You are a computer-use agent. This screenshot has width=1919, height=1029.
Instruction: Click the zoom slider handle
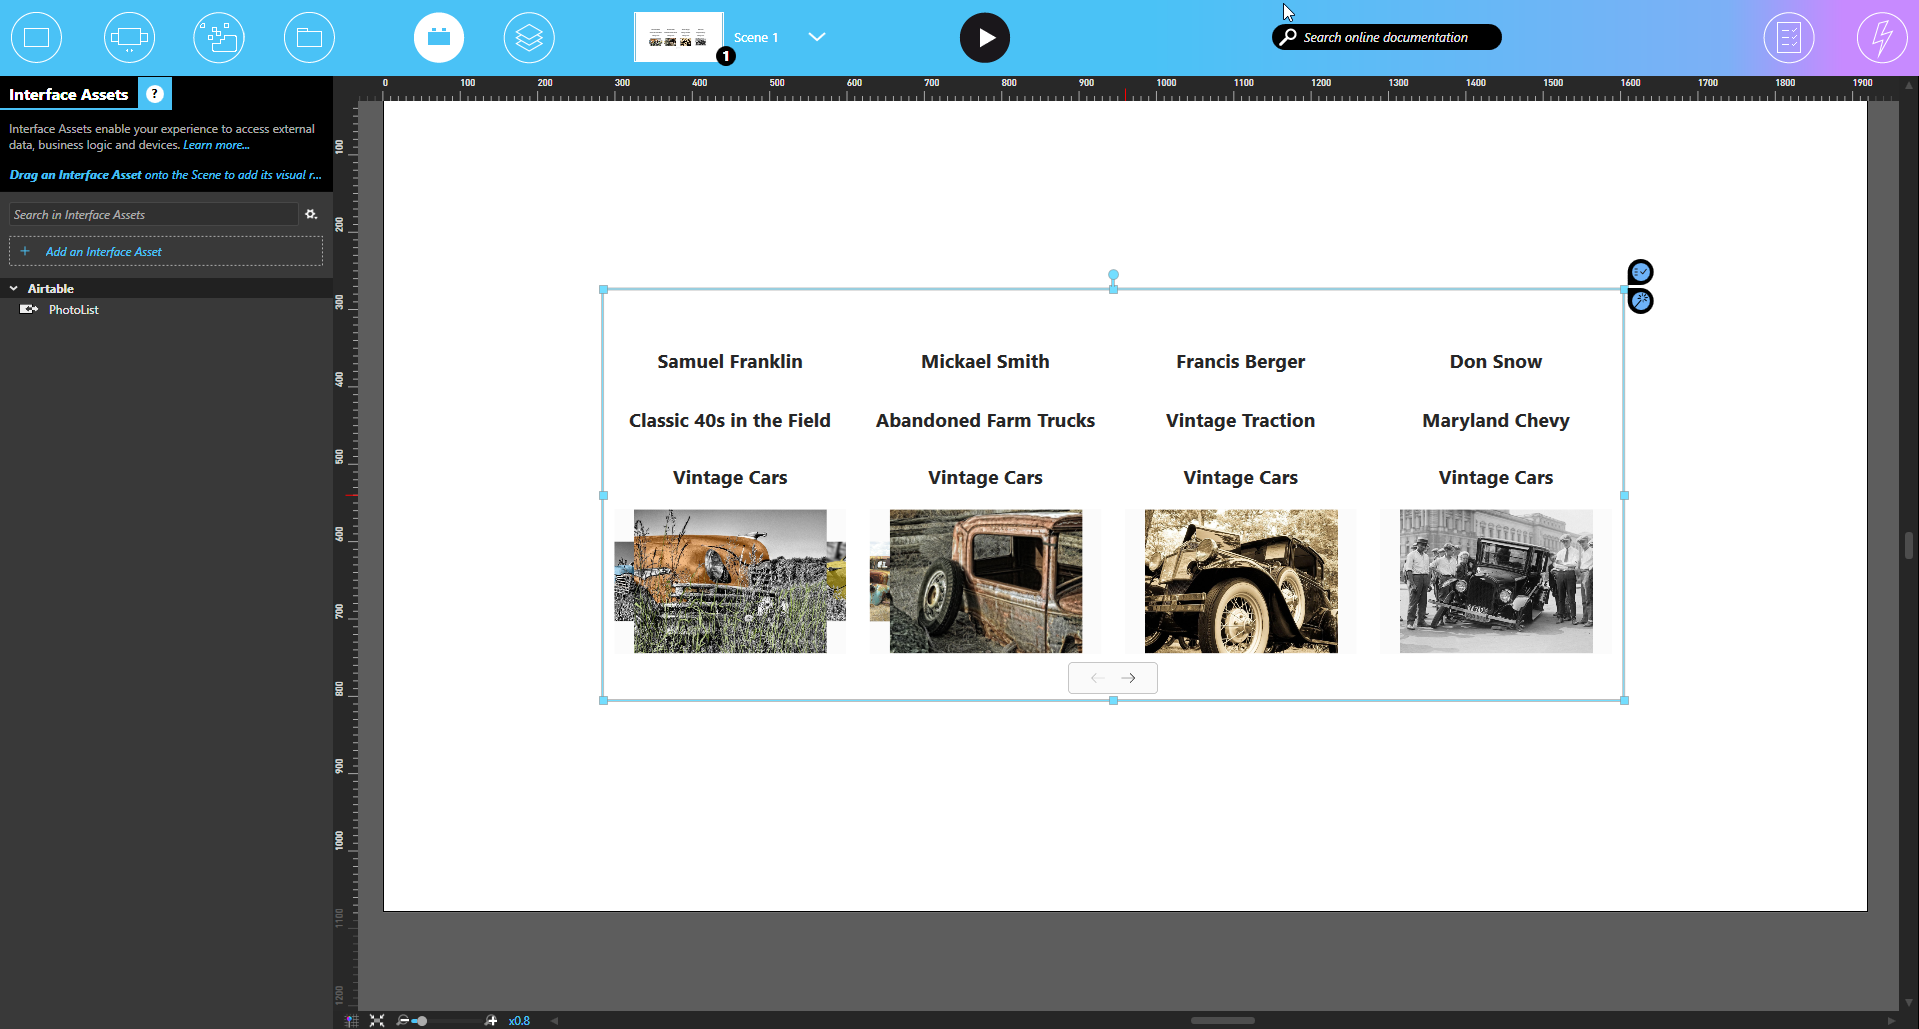[422, 1020]
